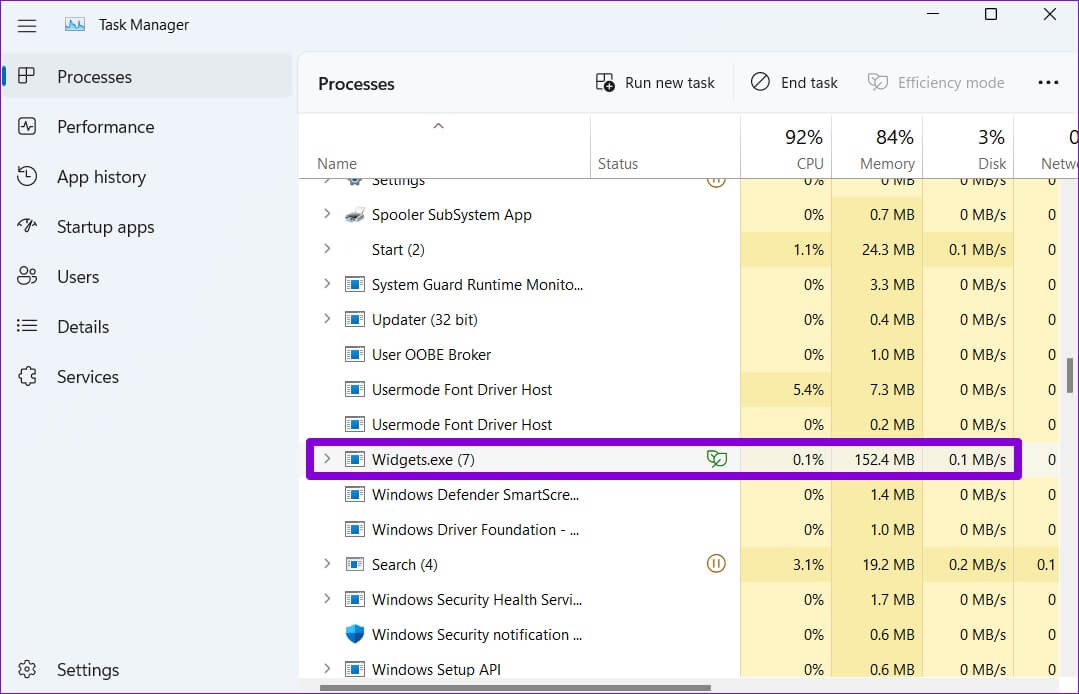Click Windows Security notification shield icon
The height and width of the screenshot is (694, 1079).
click(x=354, y=633)
